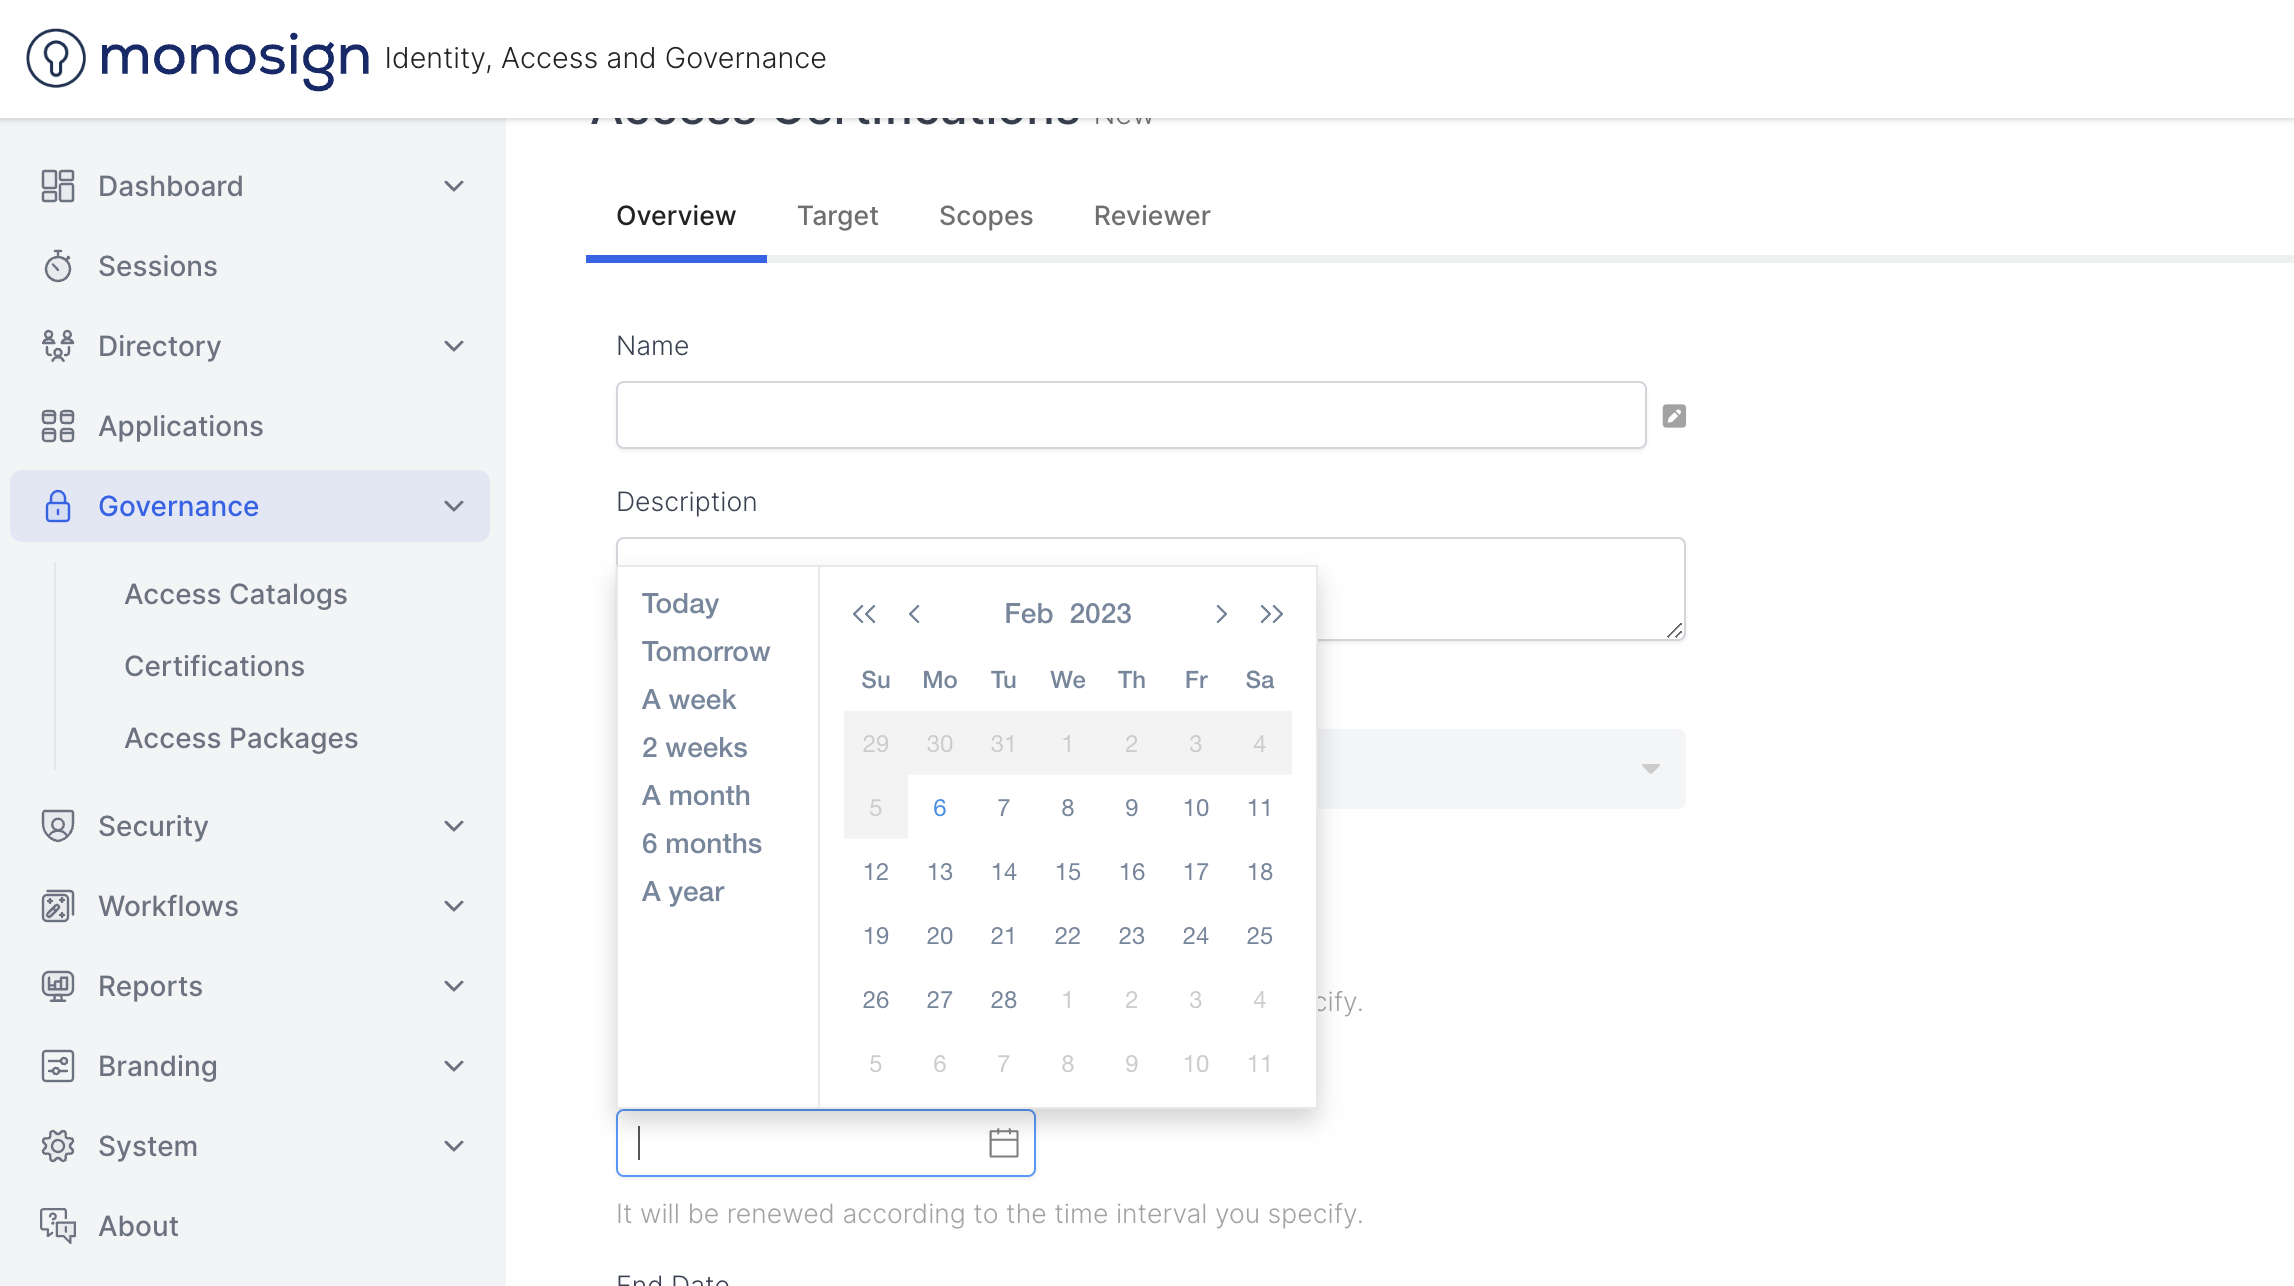Click into the Name input field
Screen dimensions: 2294x1286
[1130, 415]
